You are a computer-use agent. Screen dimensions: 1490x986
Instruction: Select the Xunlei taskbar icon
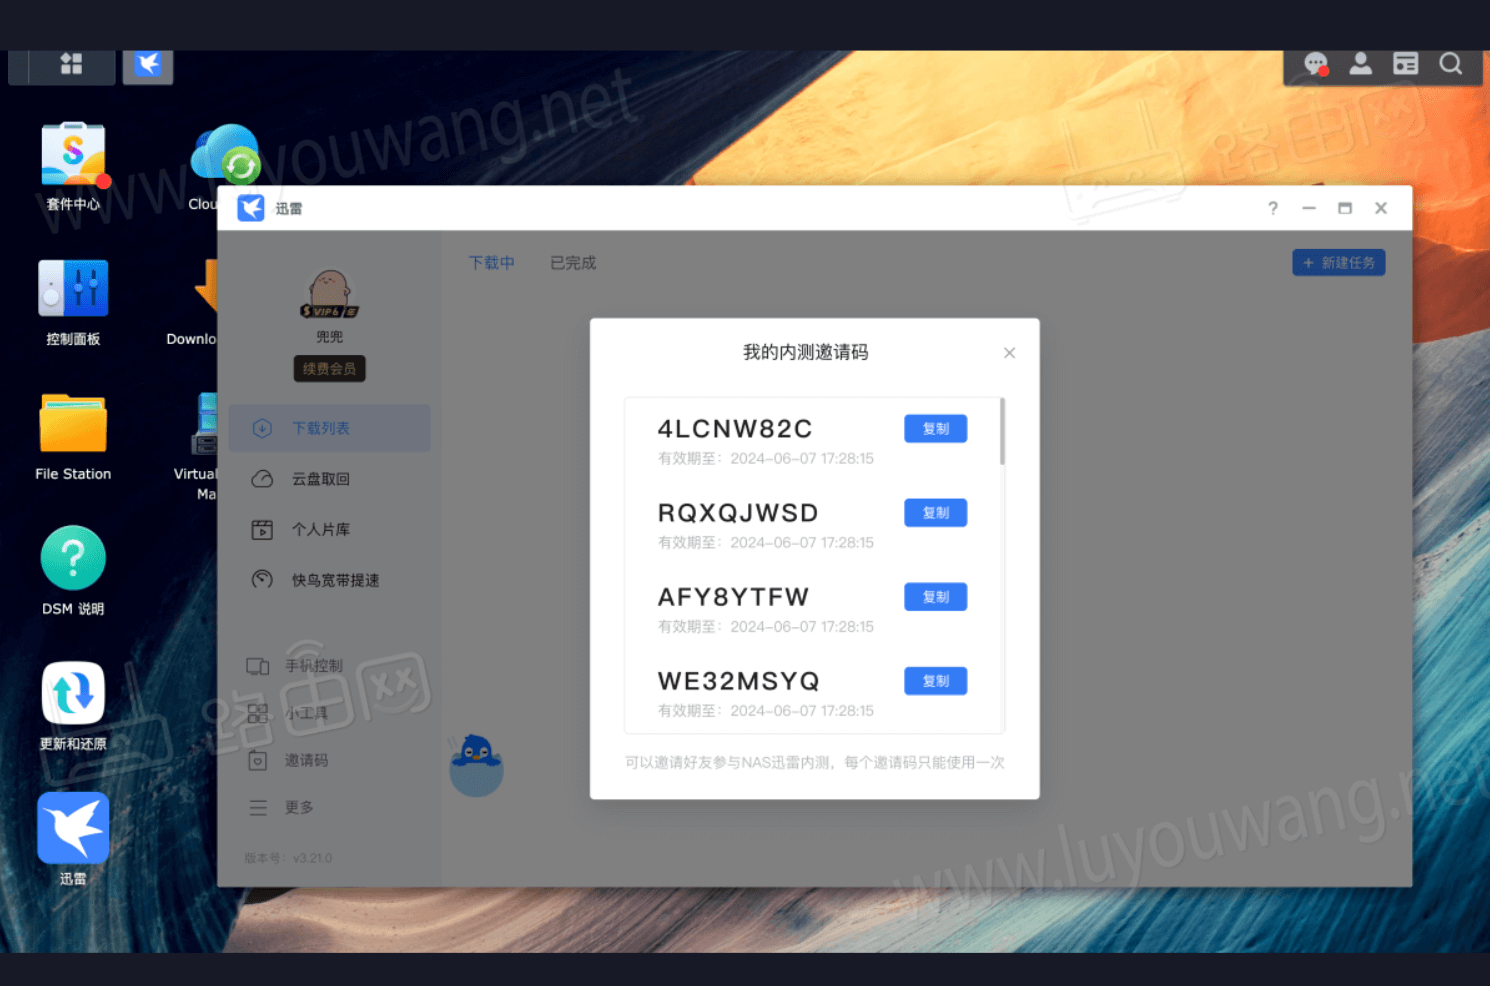click(x=148, y=66)
